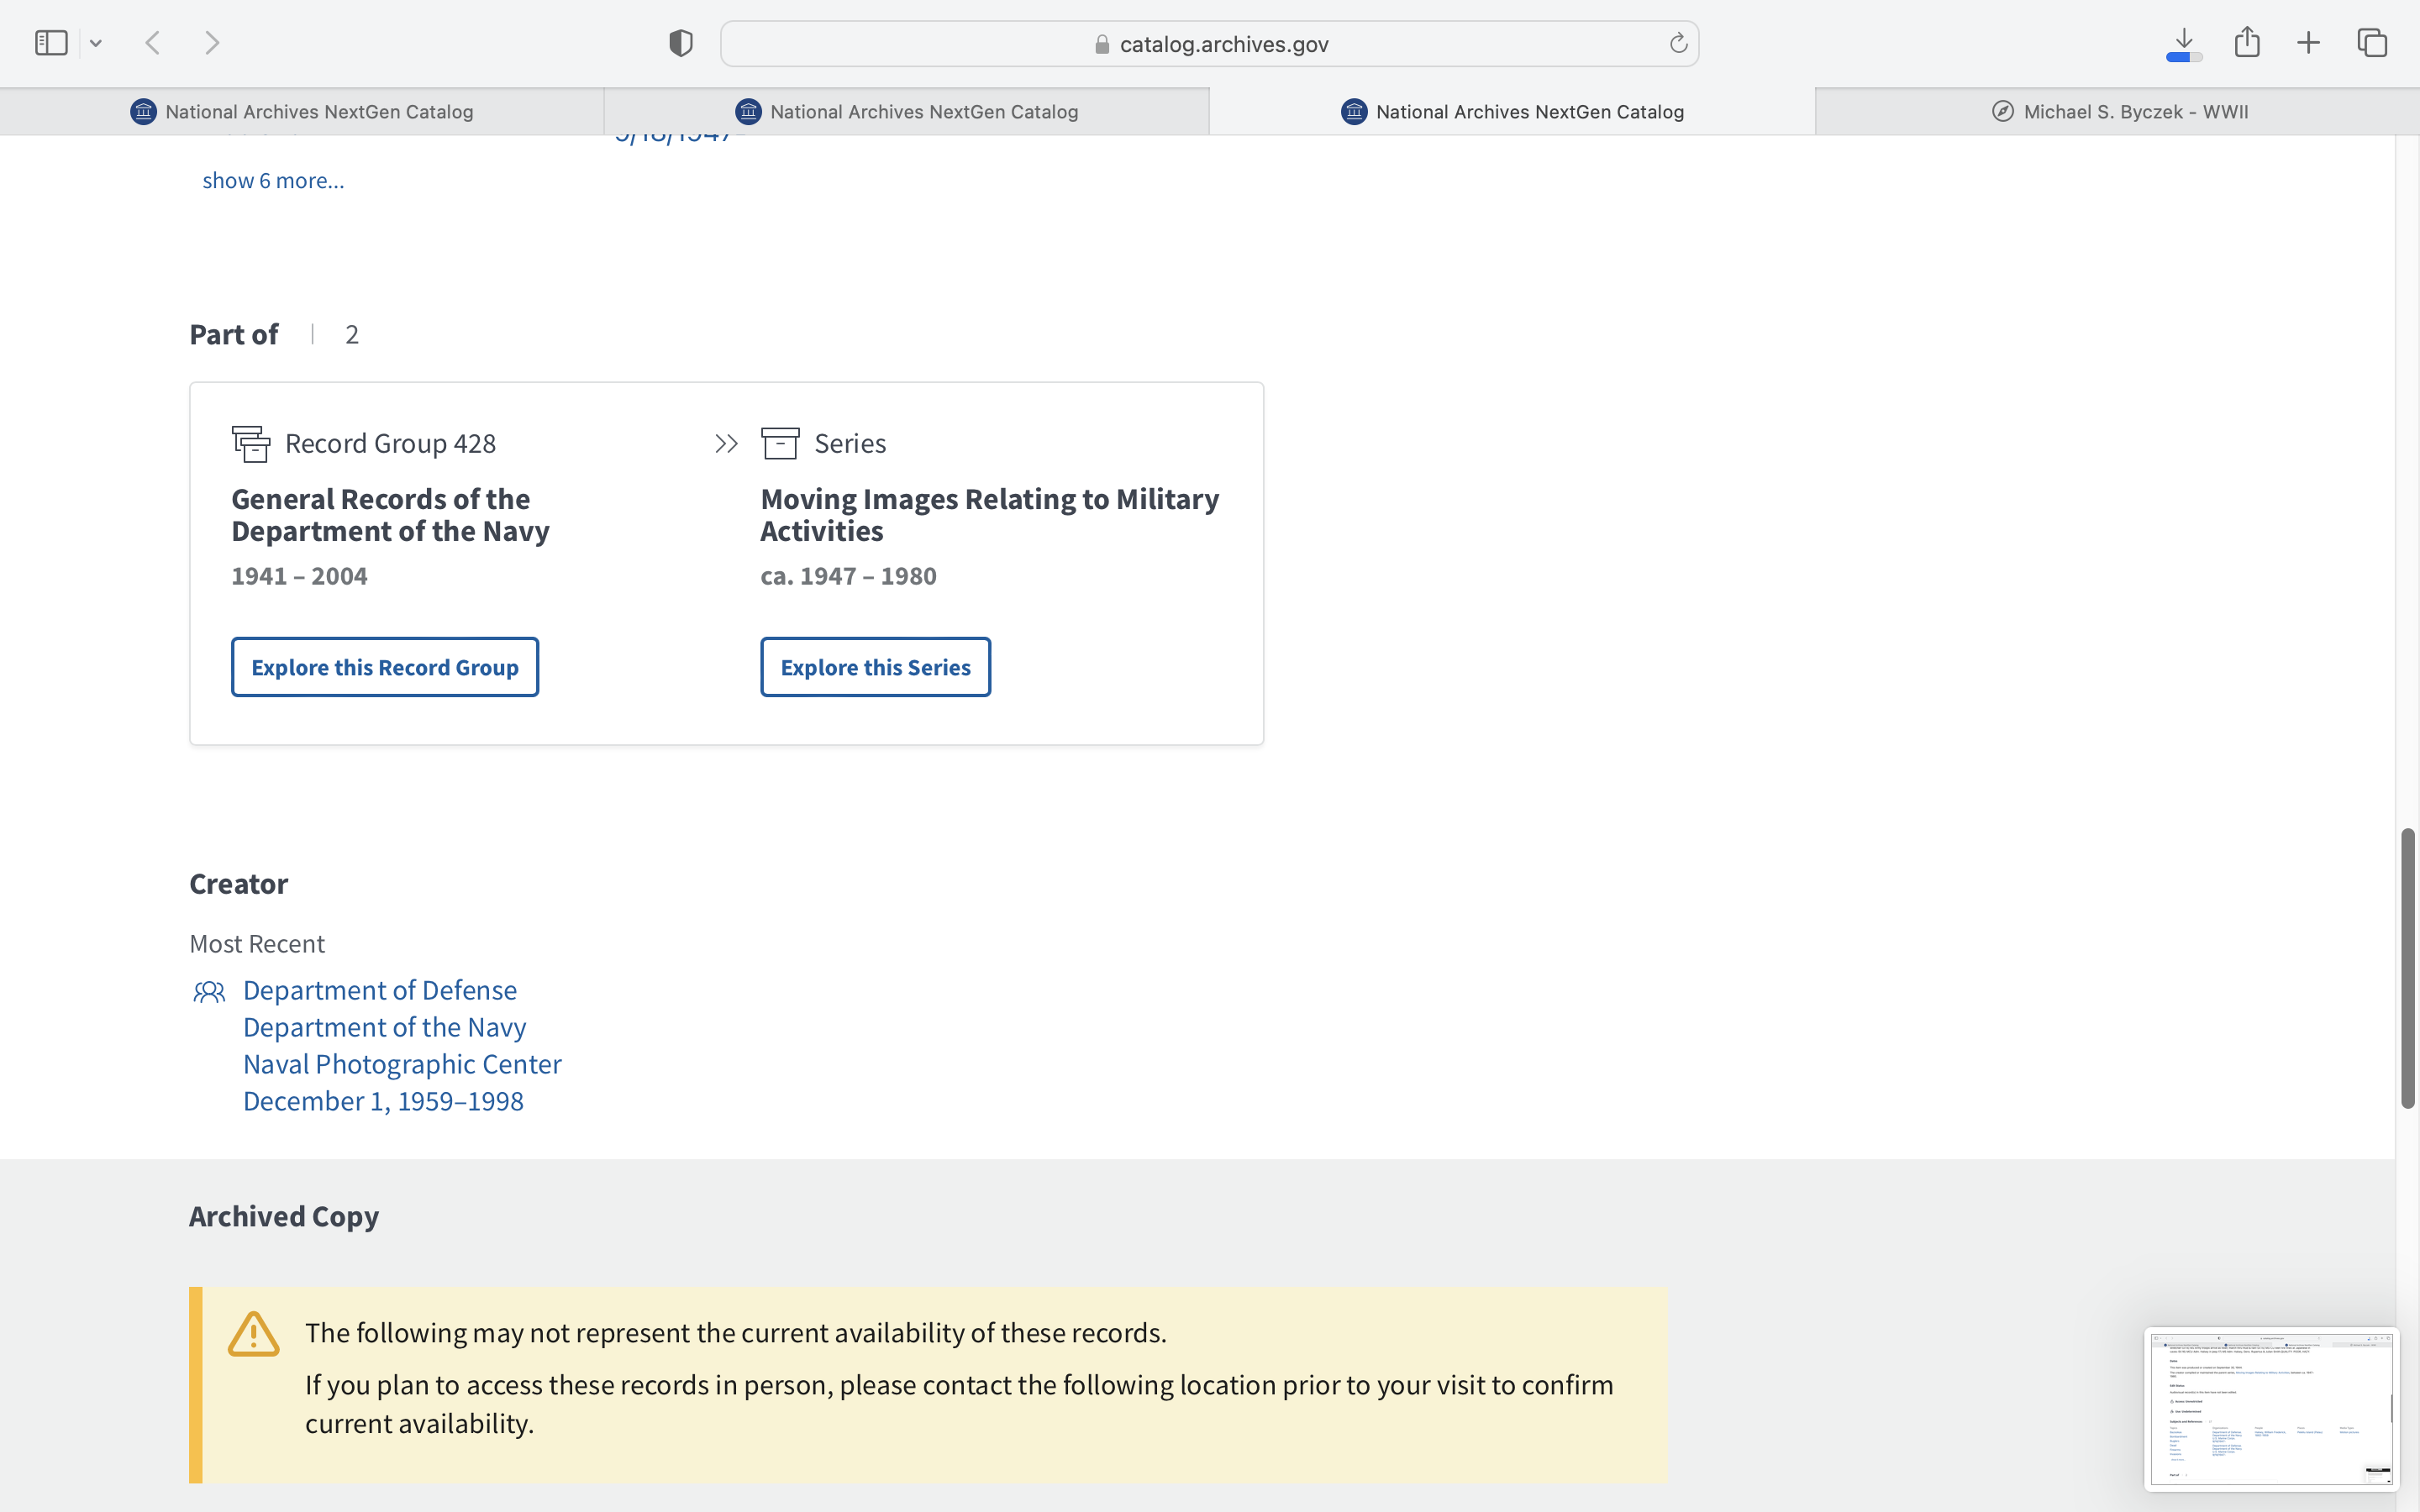This screenshot has height=1512, width=2420.
Task: Open the Department of Defense creator link
Action: [380, 990]
